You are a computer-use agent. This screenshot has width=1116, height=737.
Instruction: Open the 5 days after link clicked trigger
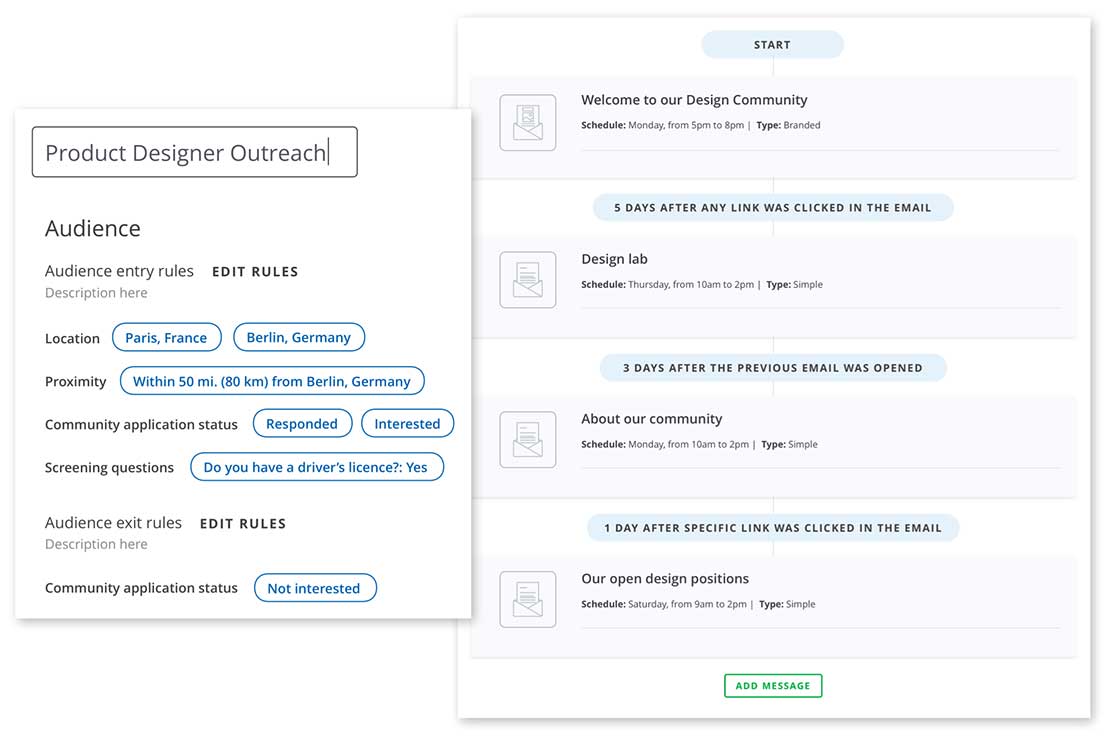772,208
